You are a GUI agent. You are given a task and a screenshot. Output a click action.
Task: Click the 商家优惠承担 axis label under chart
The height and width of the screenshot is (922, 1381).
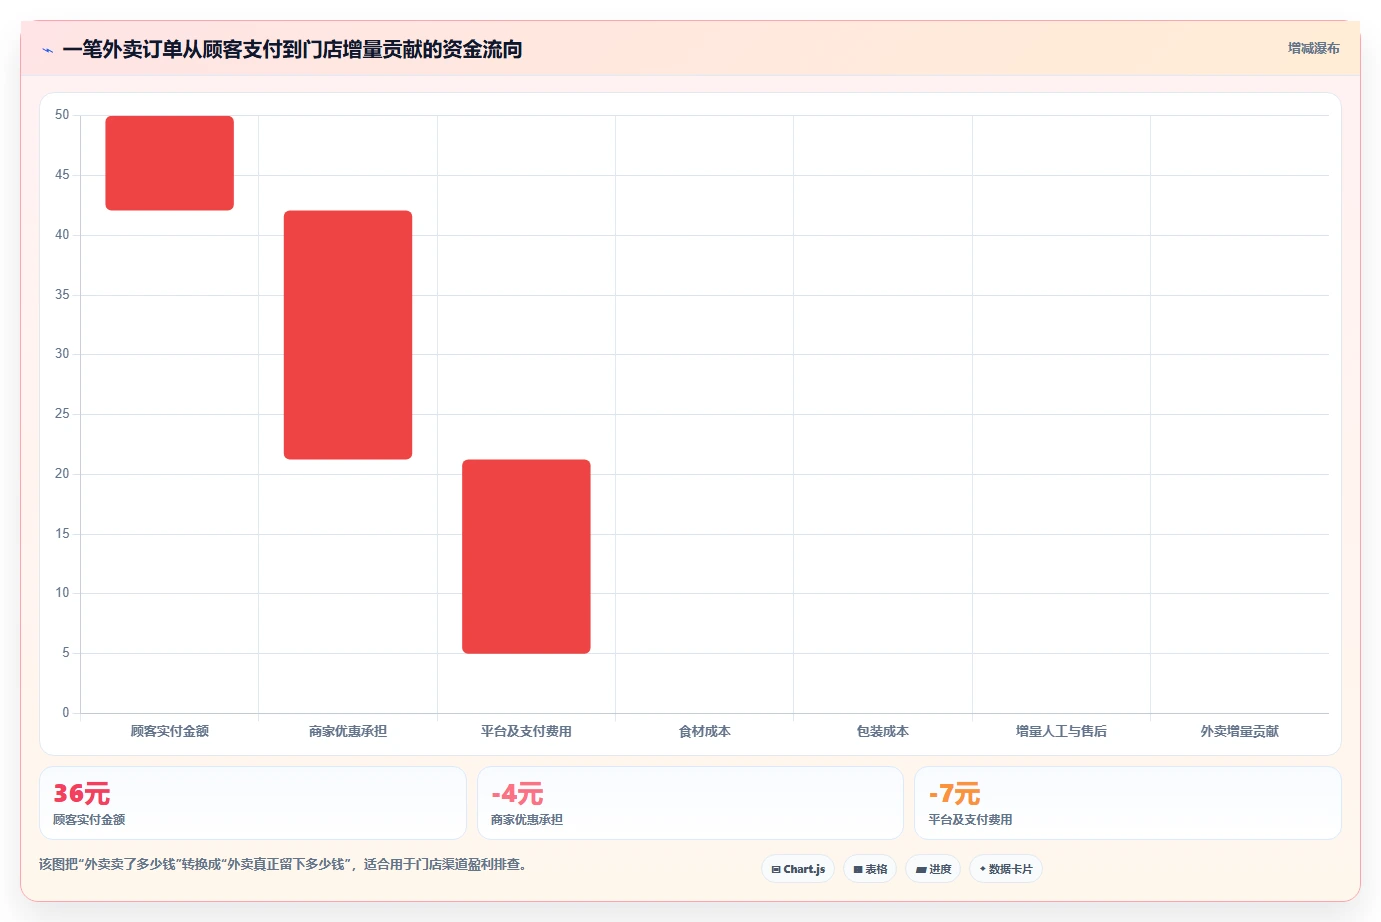[348, 731]
